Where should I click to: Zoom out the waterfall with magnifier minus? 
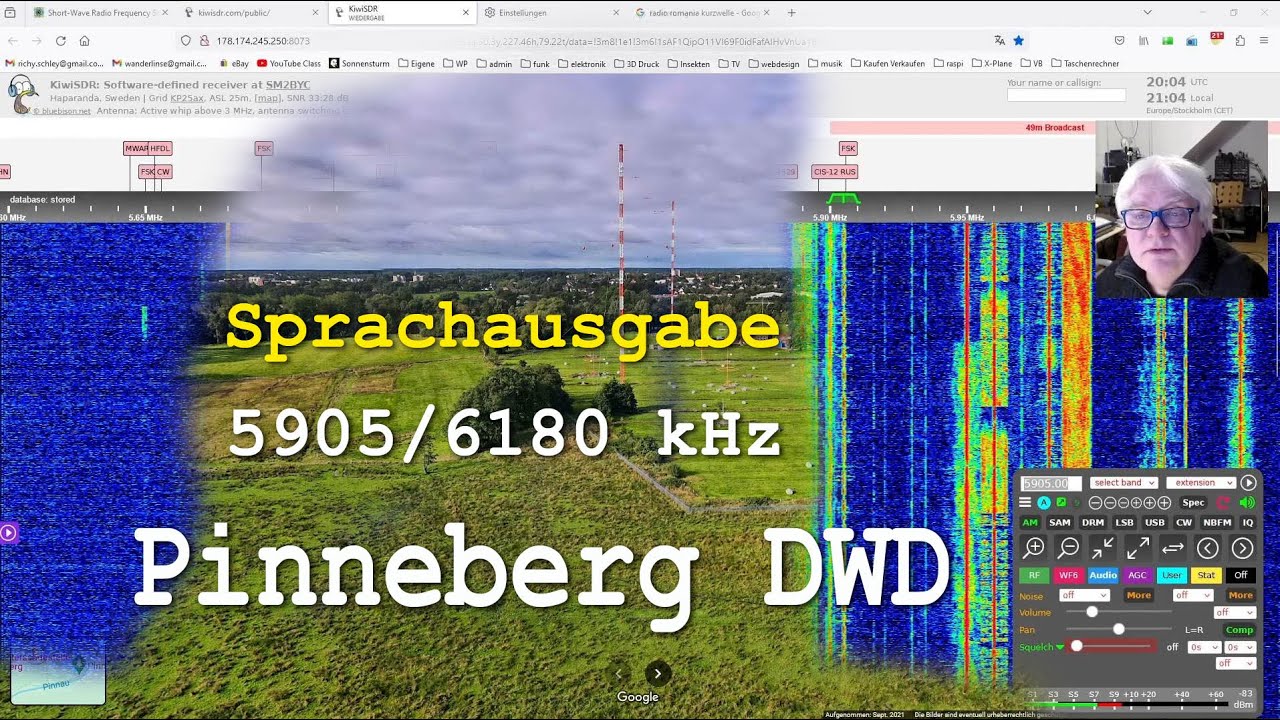coord(1069,548)
